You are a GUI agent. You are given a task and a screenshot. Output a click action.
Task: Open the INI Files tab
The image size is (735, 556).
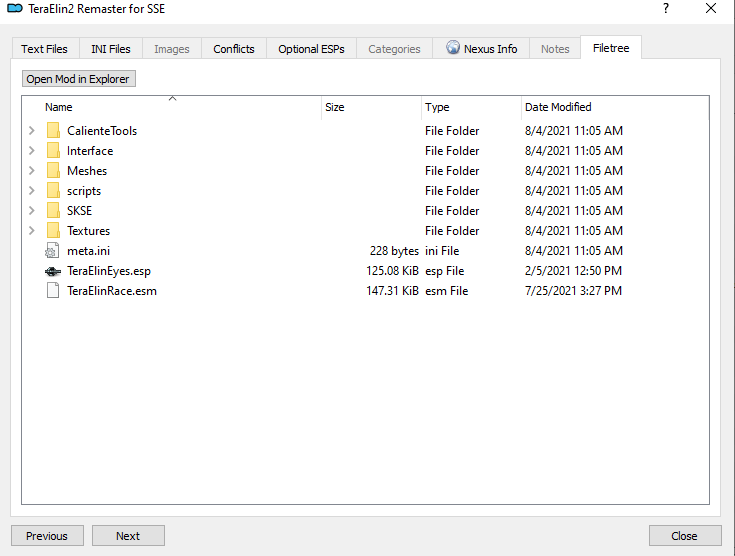pos(111,49)
